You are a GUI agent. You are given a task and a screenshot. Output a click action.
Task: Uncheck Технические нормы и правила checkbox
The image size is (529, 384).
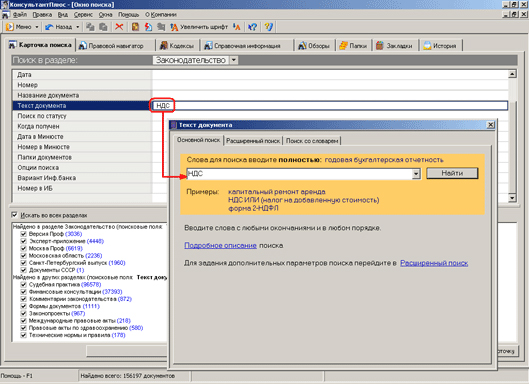pos(23,335)
